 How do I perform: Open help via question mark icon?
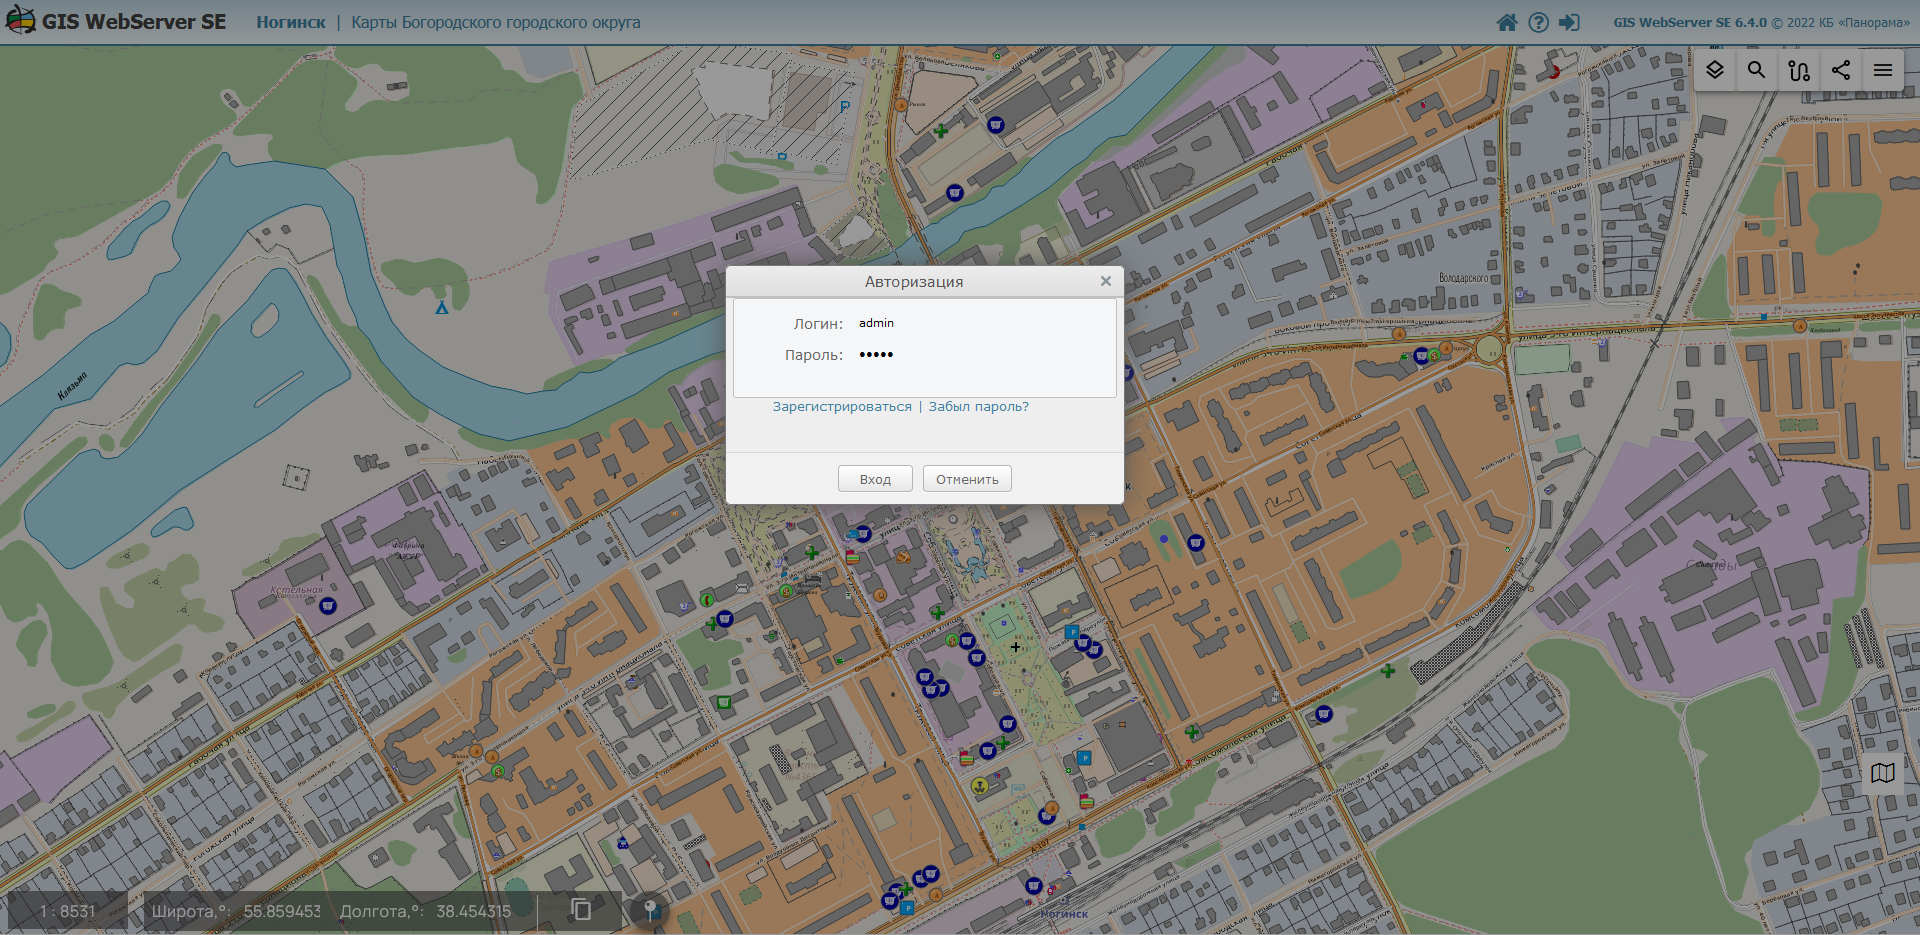pos(1538,22)
